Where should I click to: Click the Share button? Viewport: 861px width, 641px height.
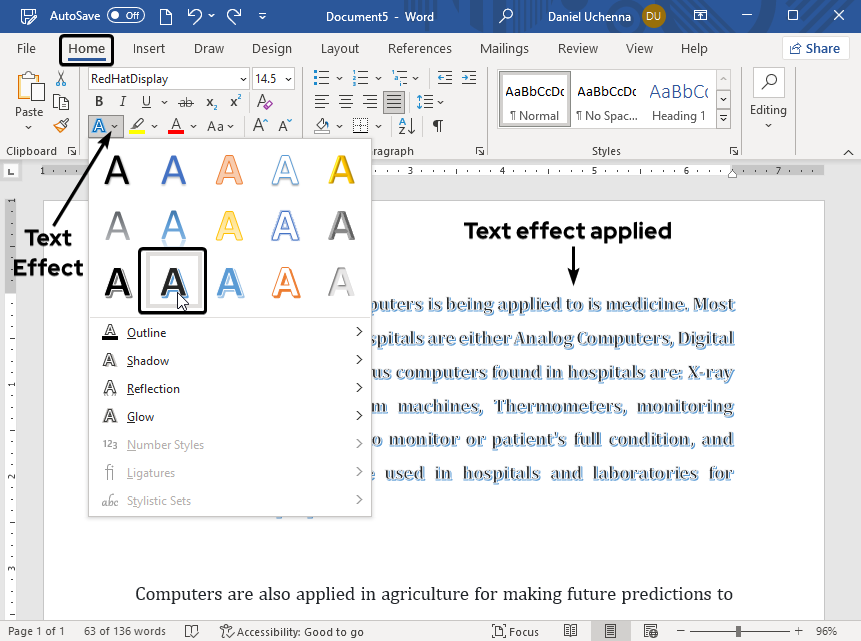(x=816, y=47)
